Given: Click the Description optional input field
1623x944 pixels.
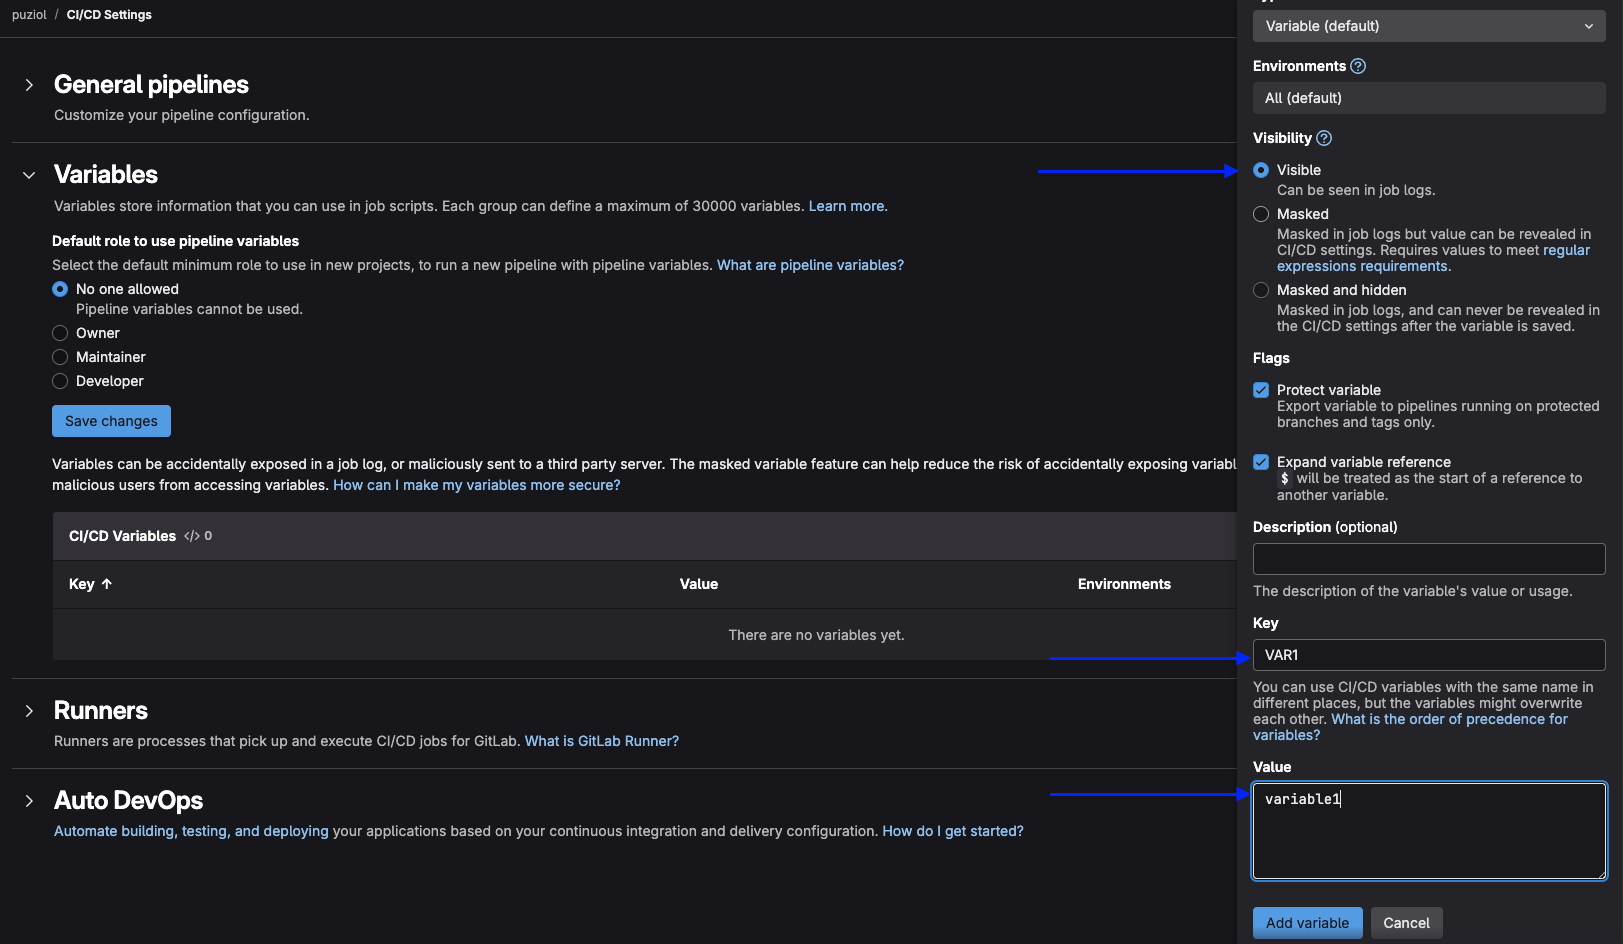Looking at the screenshot, I should pos(1428,559).
